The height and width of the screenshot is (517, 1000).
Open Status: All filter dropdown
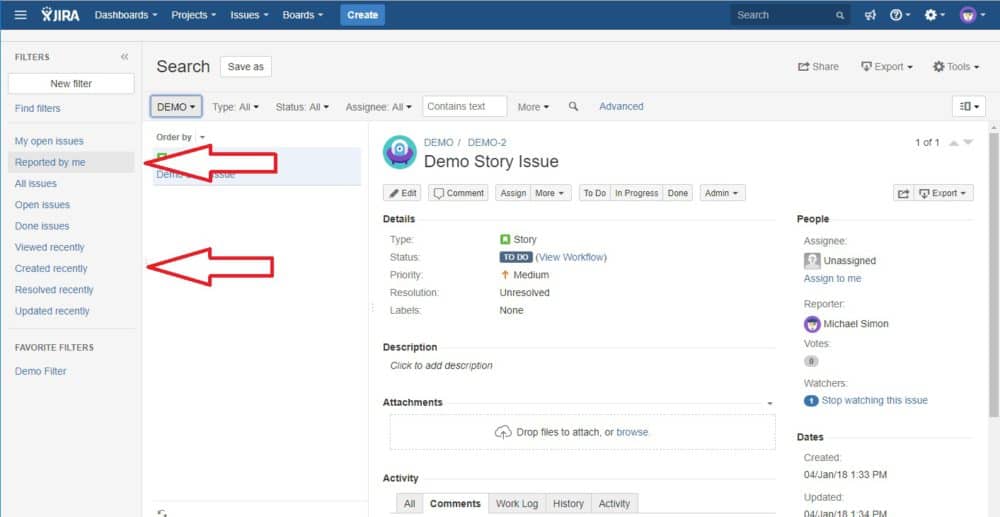point(302,106)
